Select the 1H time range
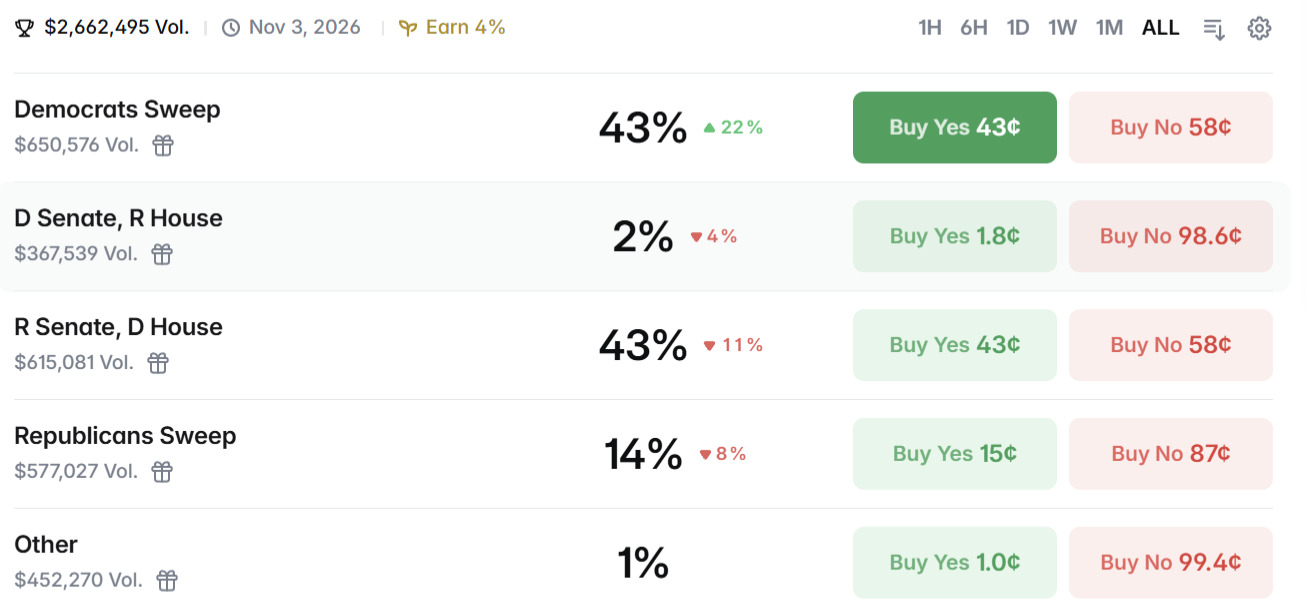 (x=930, y=28)
